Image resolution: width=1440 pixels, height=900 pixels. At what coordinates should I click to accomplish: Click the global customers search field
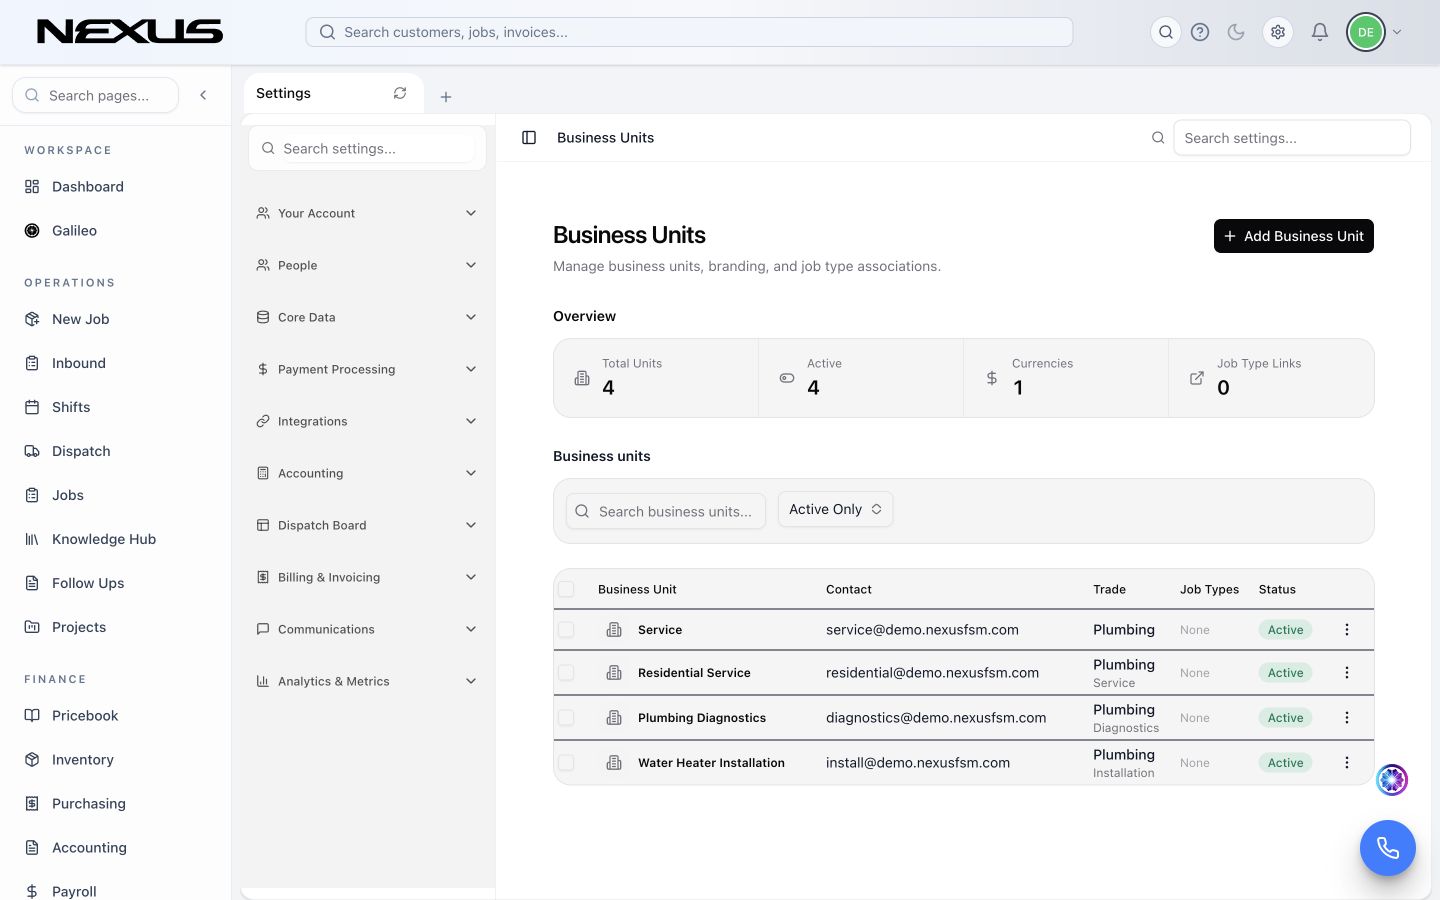pos(689,32)
